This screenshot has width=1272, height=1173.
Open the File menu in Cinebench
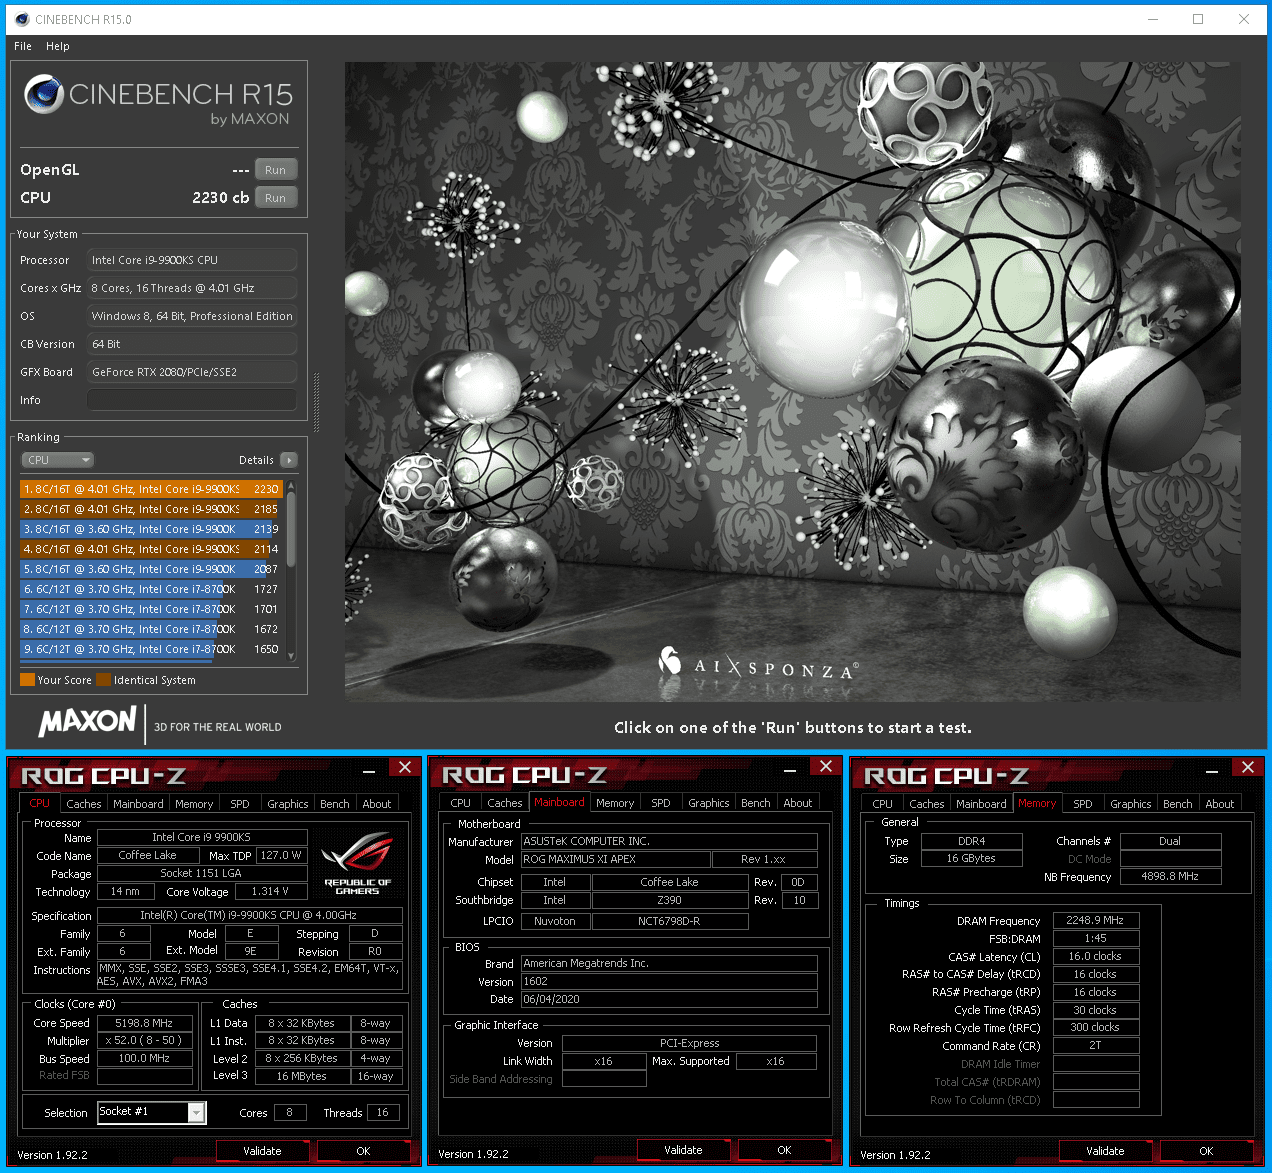(23, 46)
